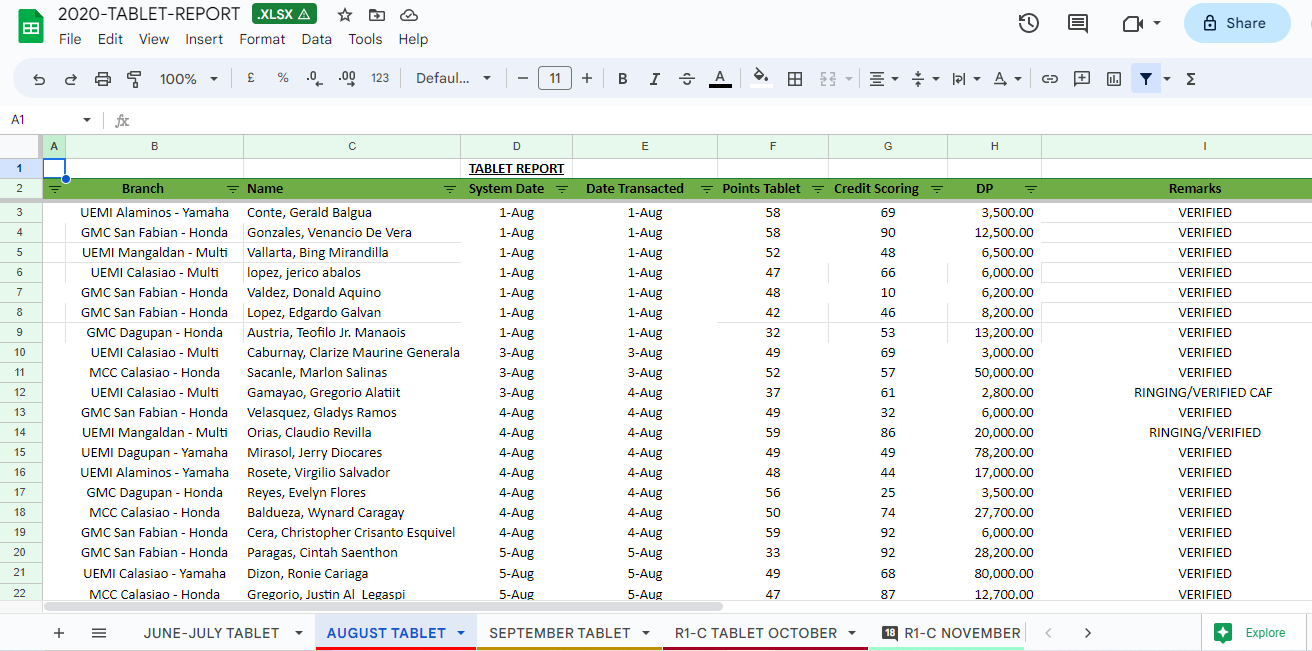
Task: Open more number formats (123)
Action: coord(380,78)
